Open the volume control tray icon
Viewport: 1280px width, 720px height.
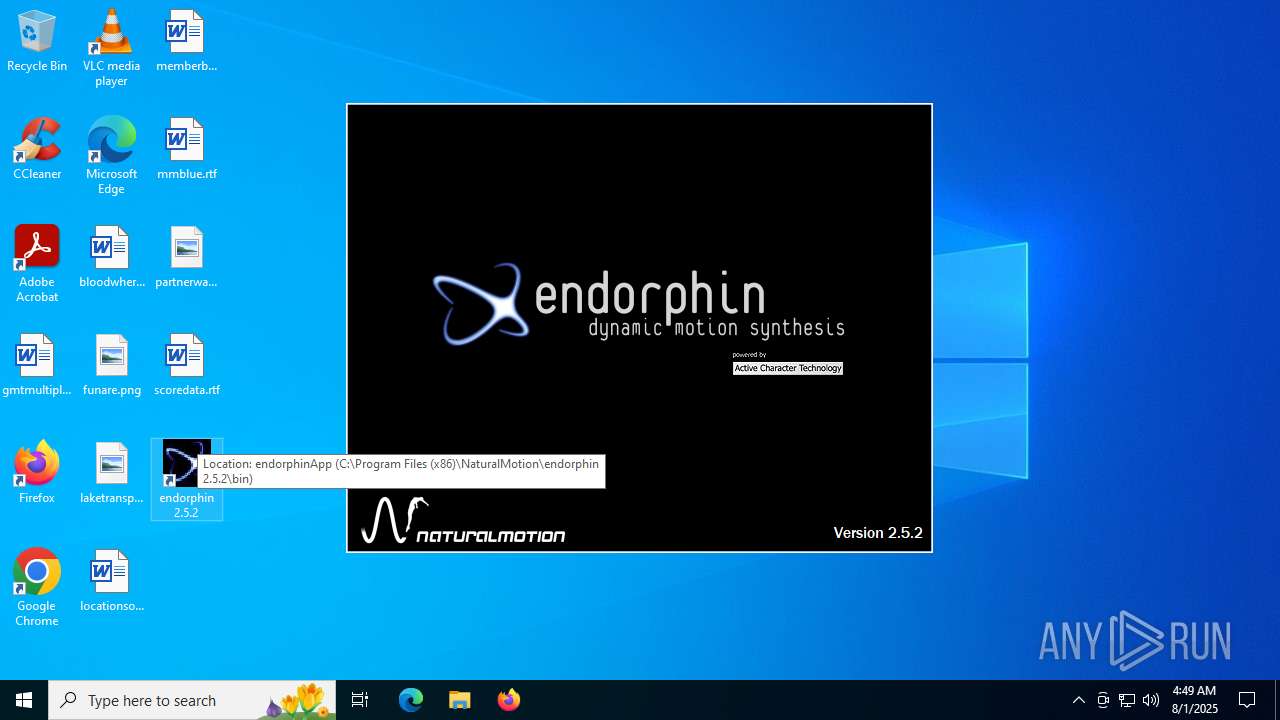(1151, 700)
